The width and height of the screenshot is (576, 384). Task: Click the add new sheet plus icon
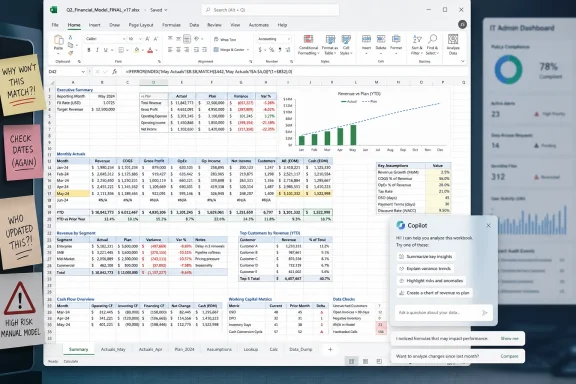coord(330,349)
